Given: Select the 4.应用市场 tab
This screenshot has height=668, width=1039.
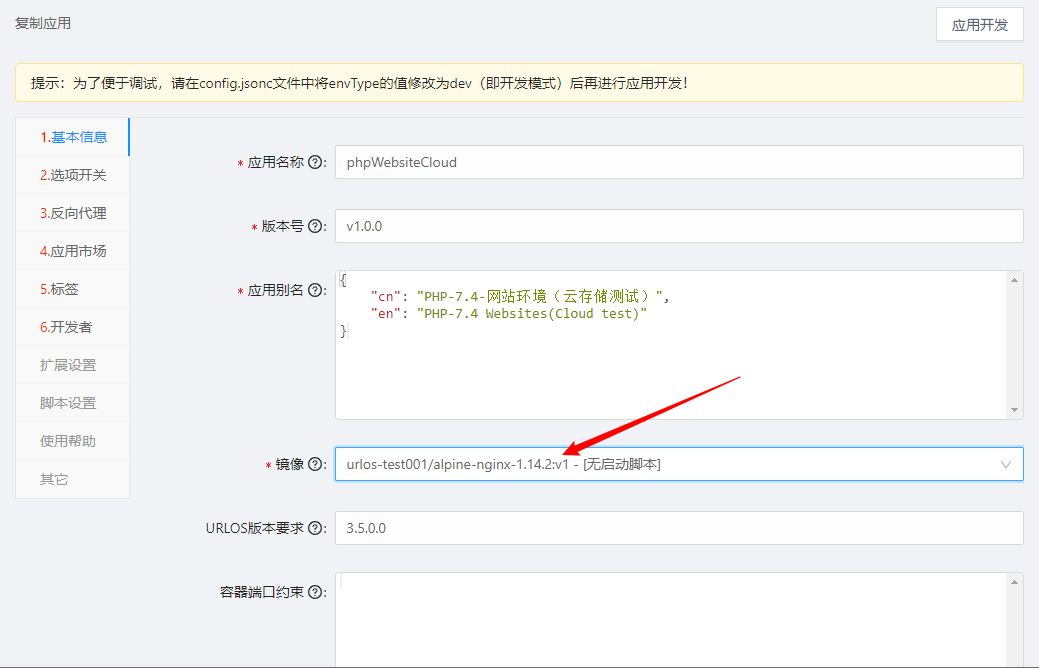Looking at the screenshot, I should tap(73, 251).
